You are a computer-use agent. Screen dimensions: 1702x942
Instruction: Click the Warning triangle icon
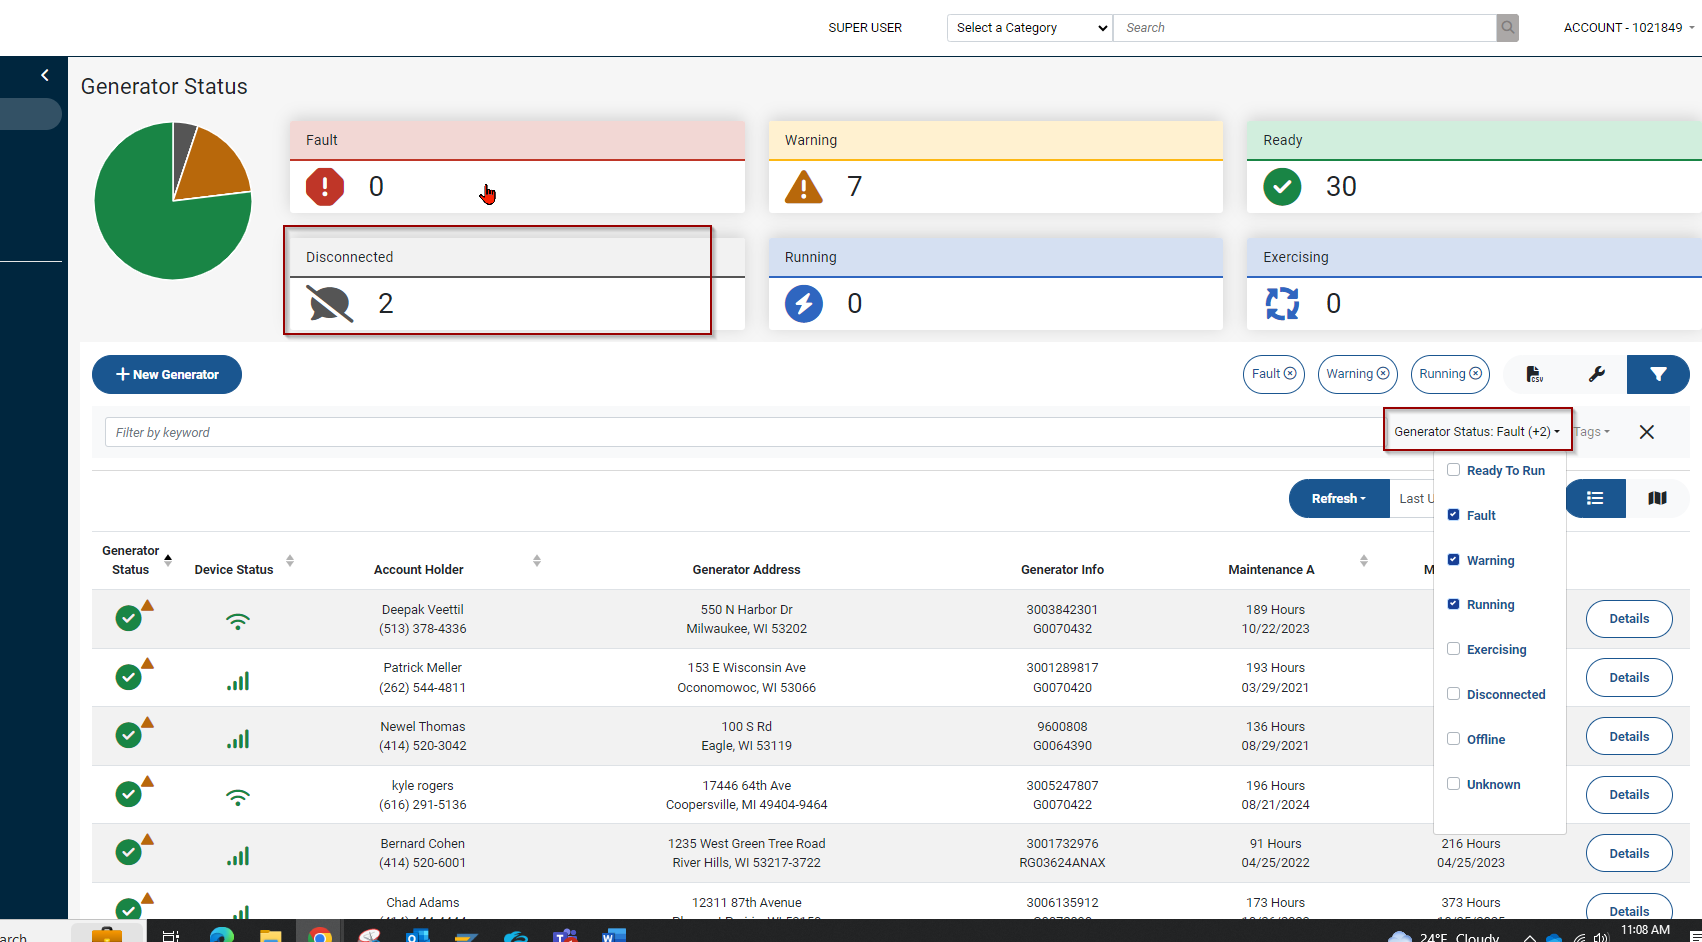point(804,187)
